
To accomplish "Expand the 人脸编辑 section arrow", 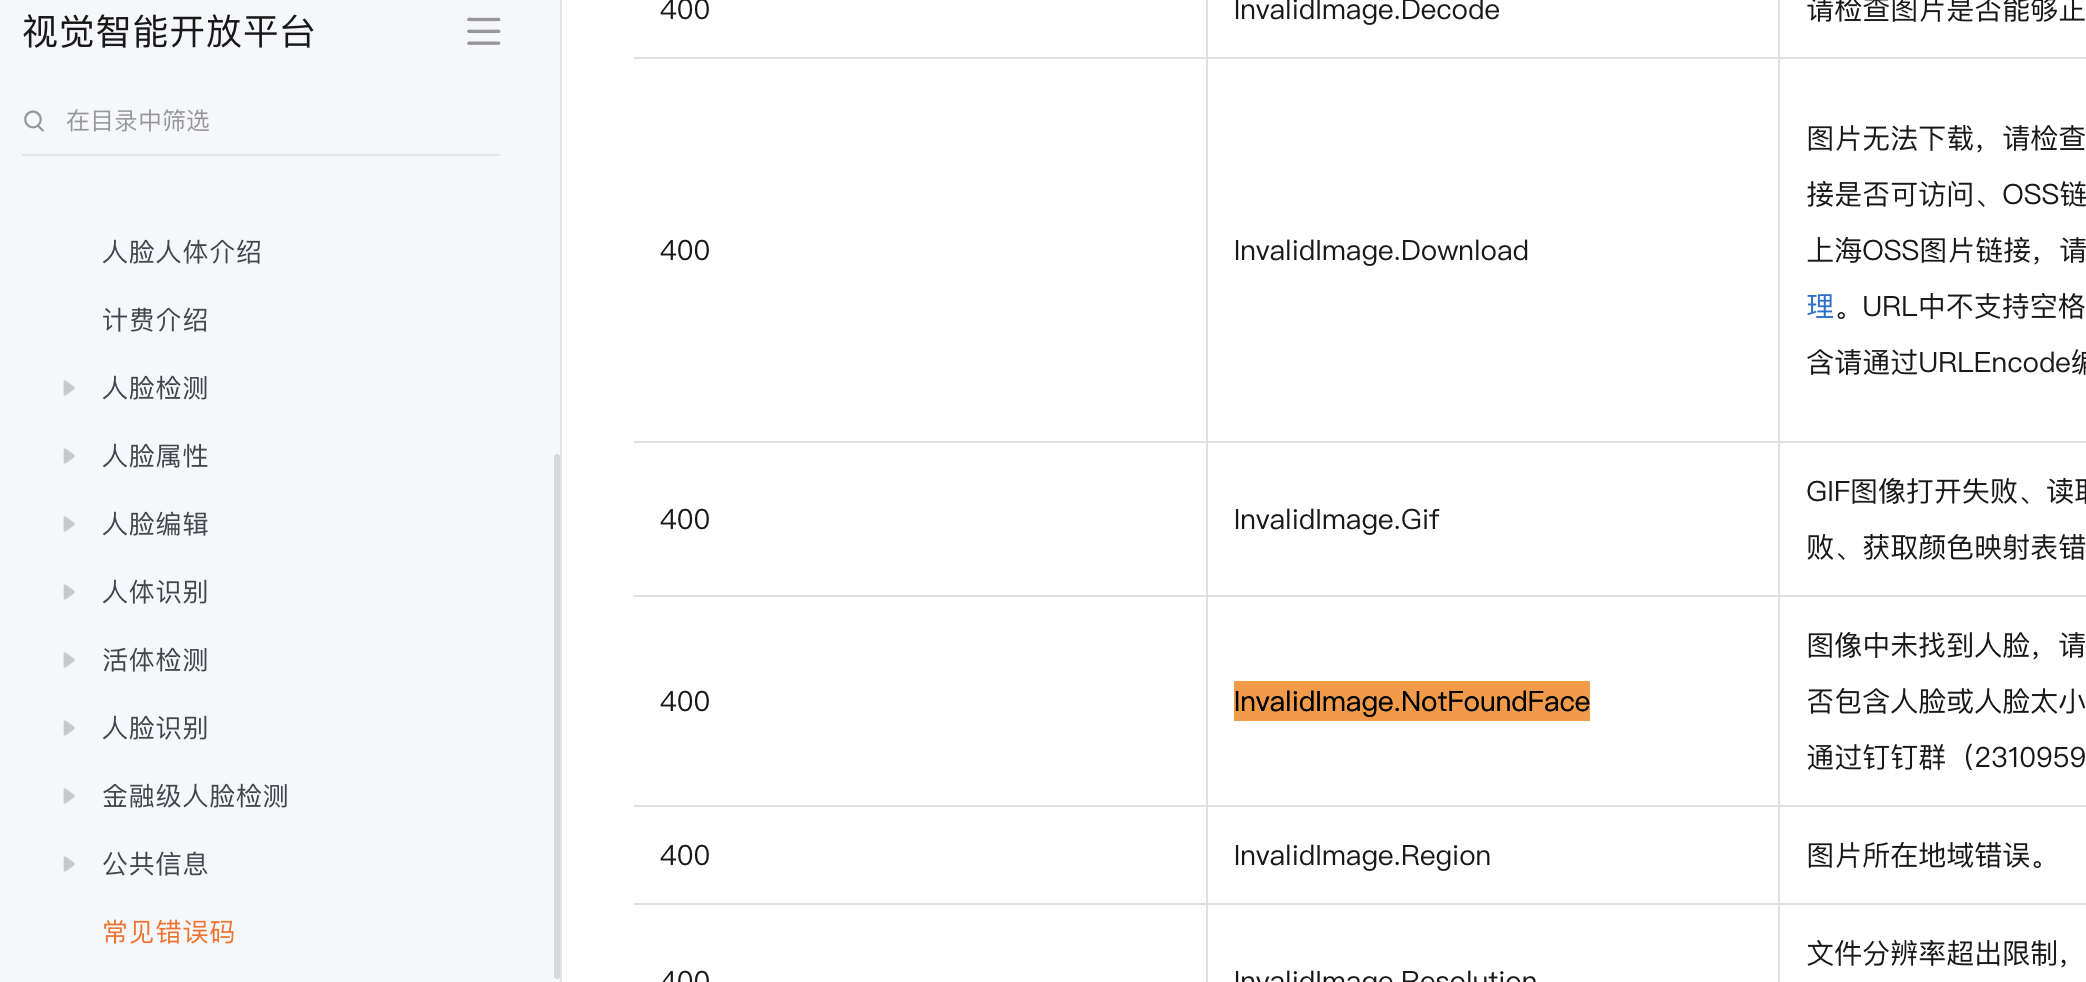I will (x=69, y=524).
